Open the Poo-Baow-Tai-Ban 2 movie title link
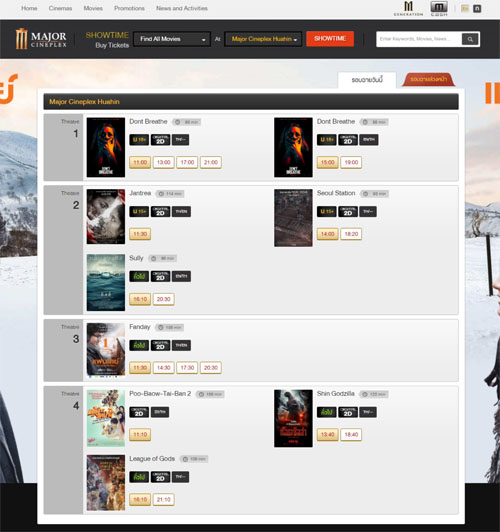This screenshot has height=532, width=500. (x=160, y=394)
